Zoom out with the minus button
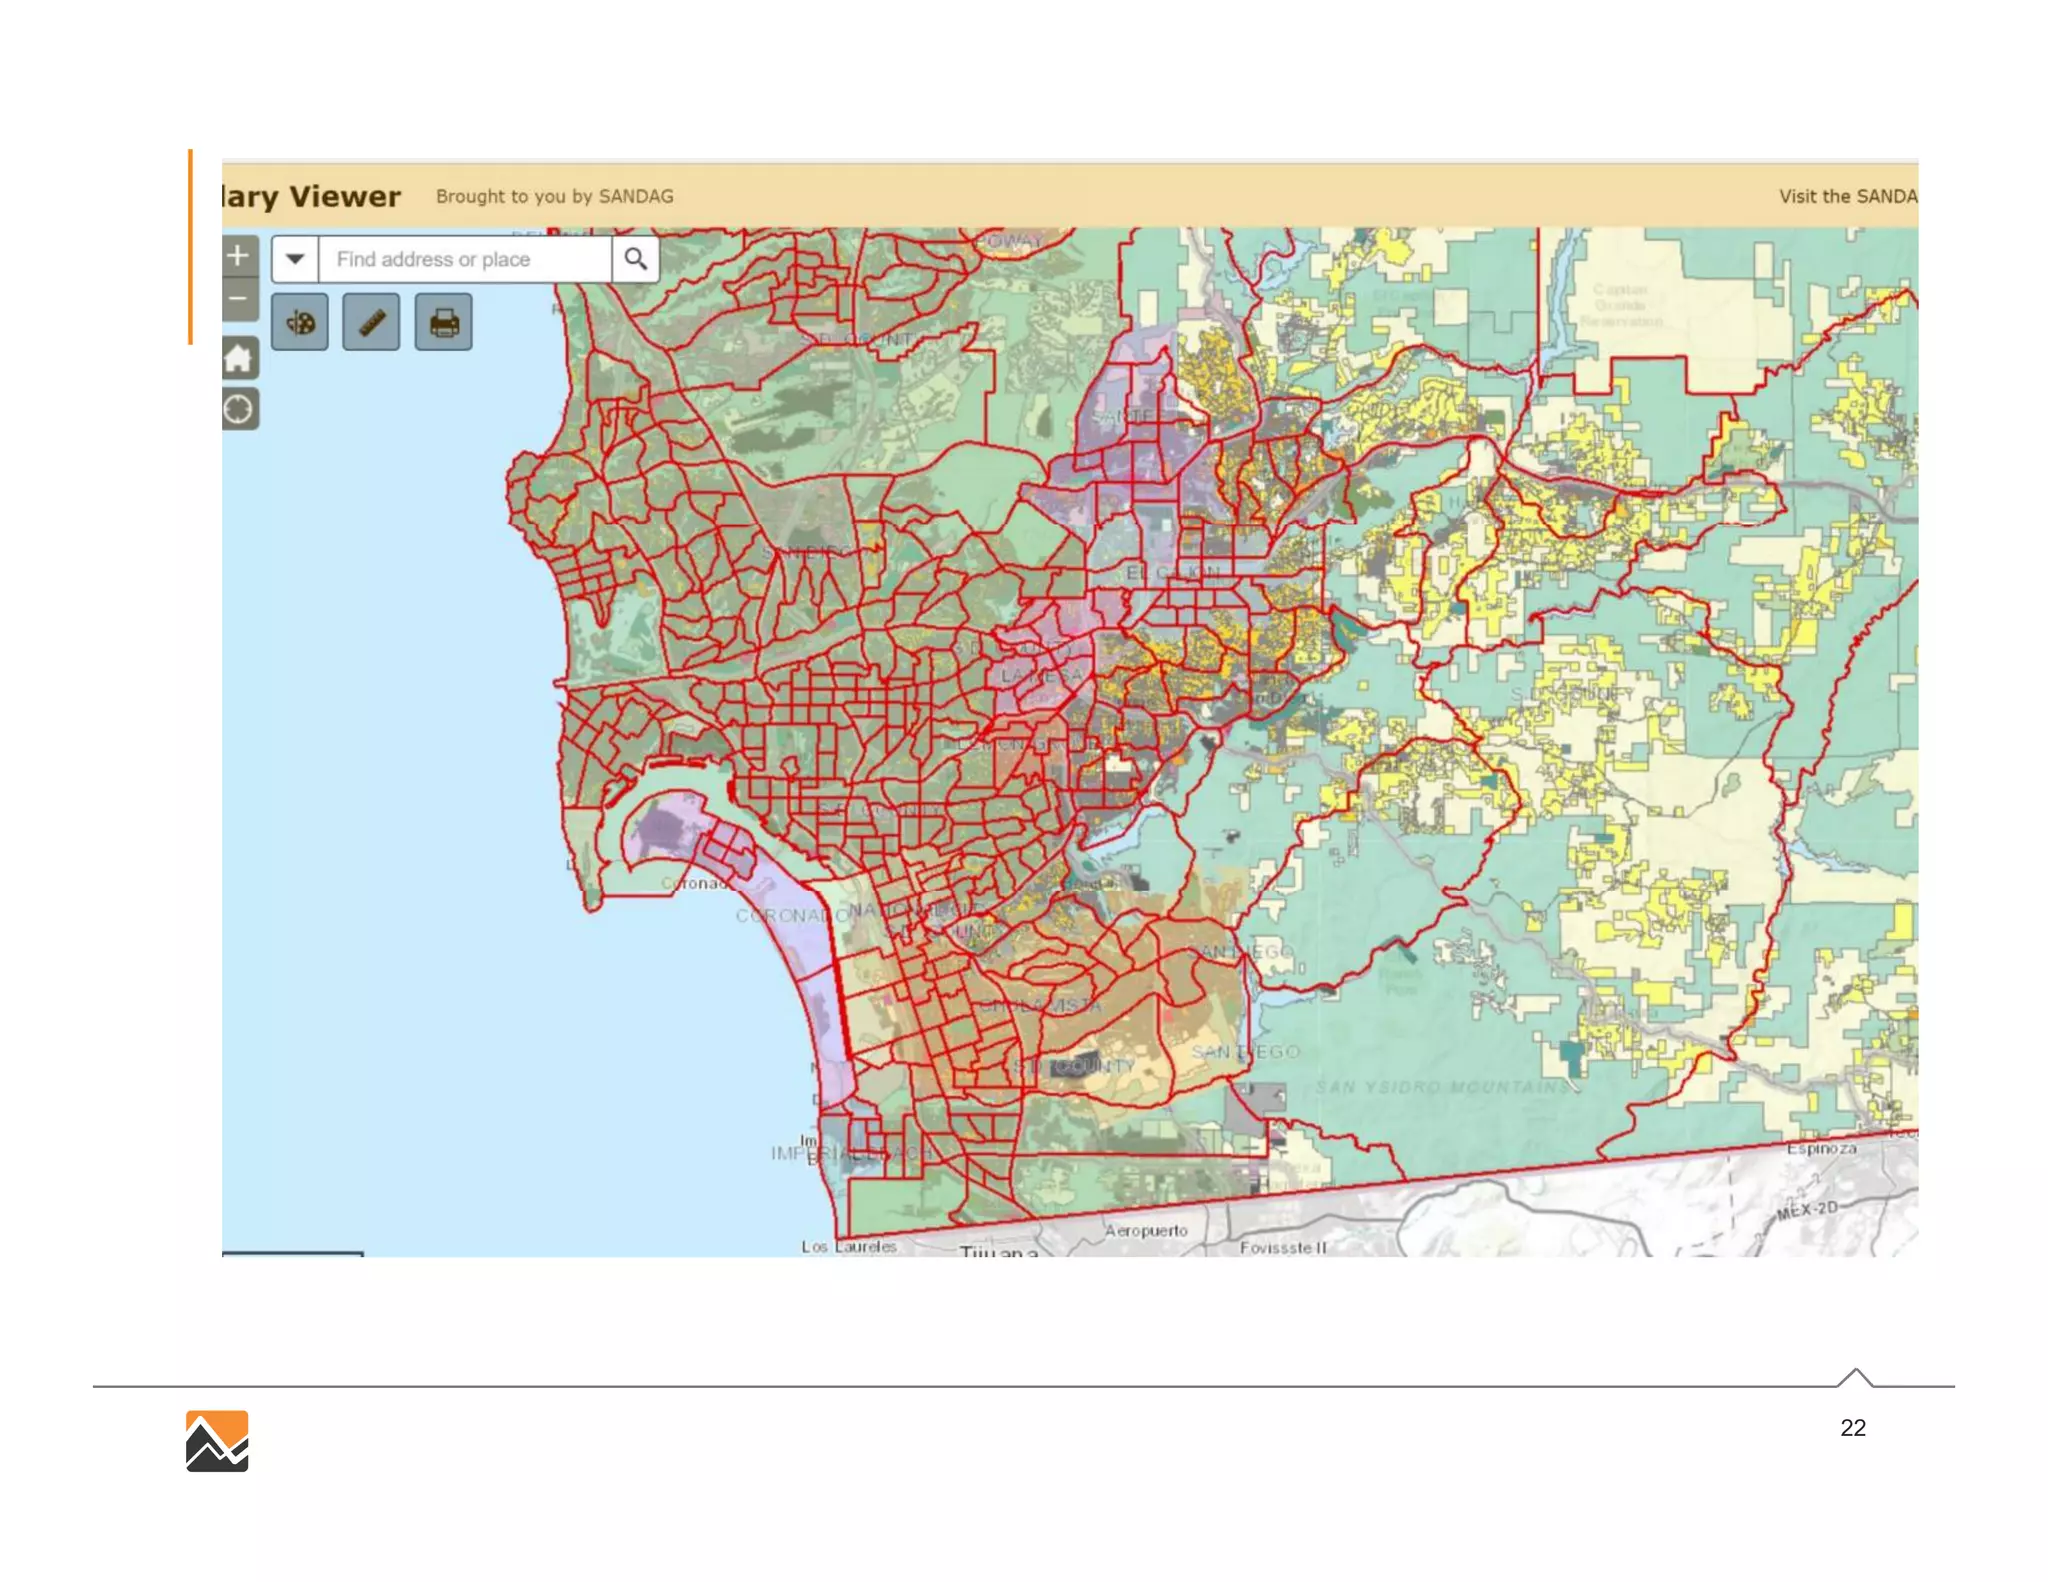 pyautogui.click(x=238, y=299)
